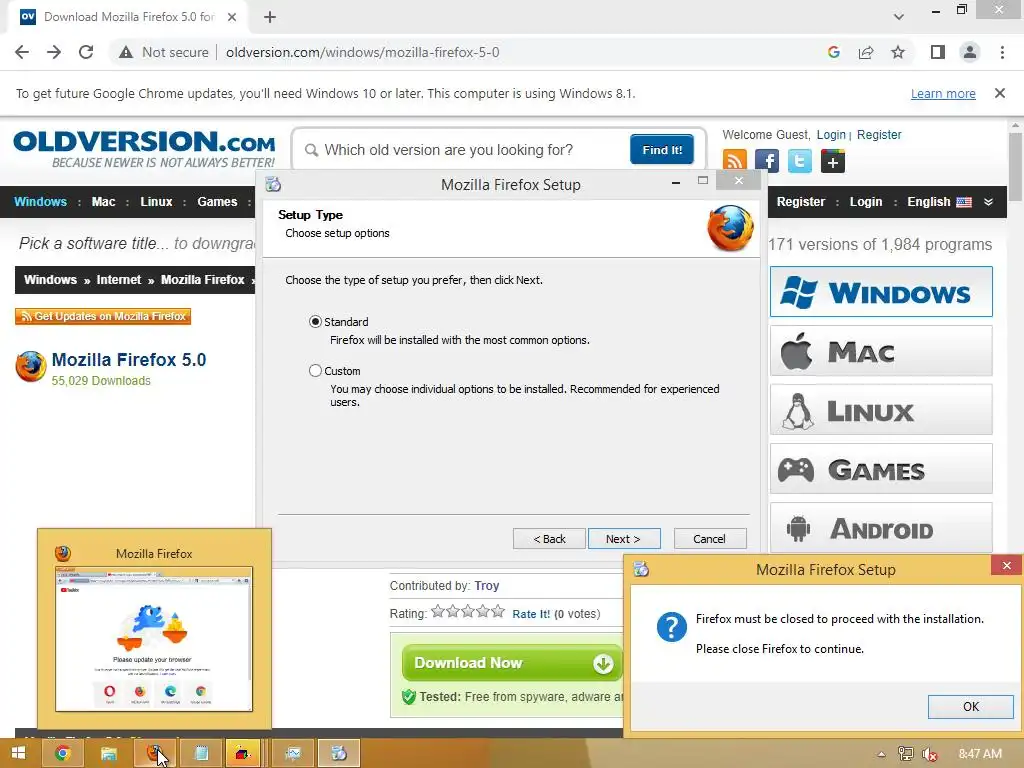Open the Linux tab in site navigation
This screenshot has height=768, width=1024.
point(156,202)
